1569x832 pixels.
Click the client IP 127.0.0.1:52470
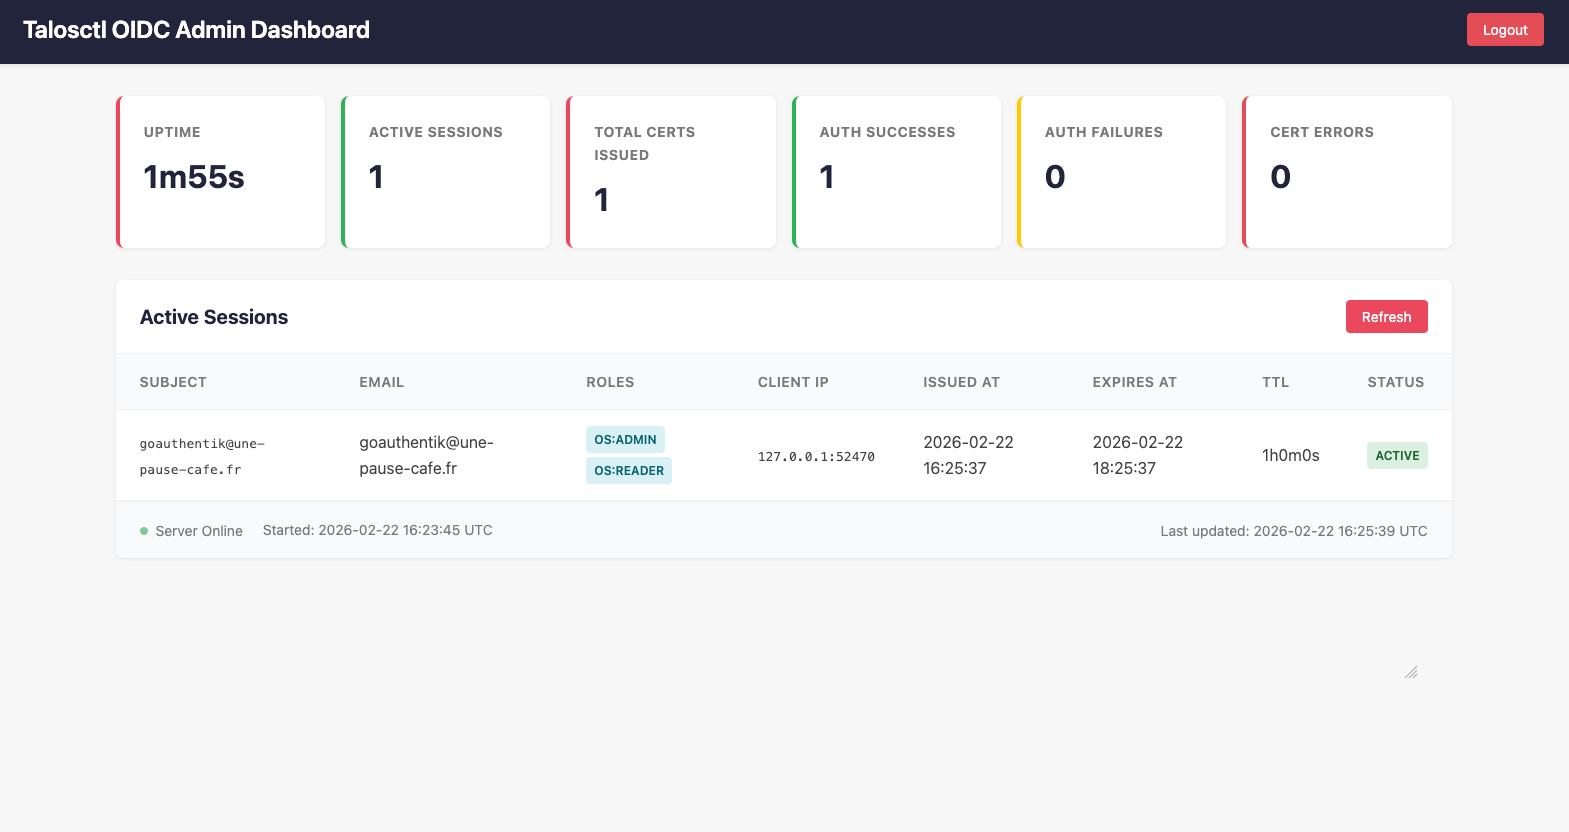click(x=816, y=457)
